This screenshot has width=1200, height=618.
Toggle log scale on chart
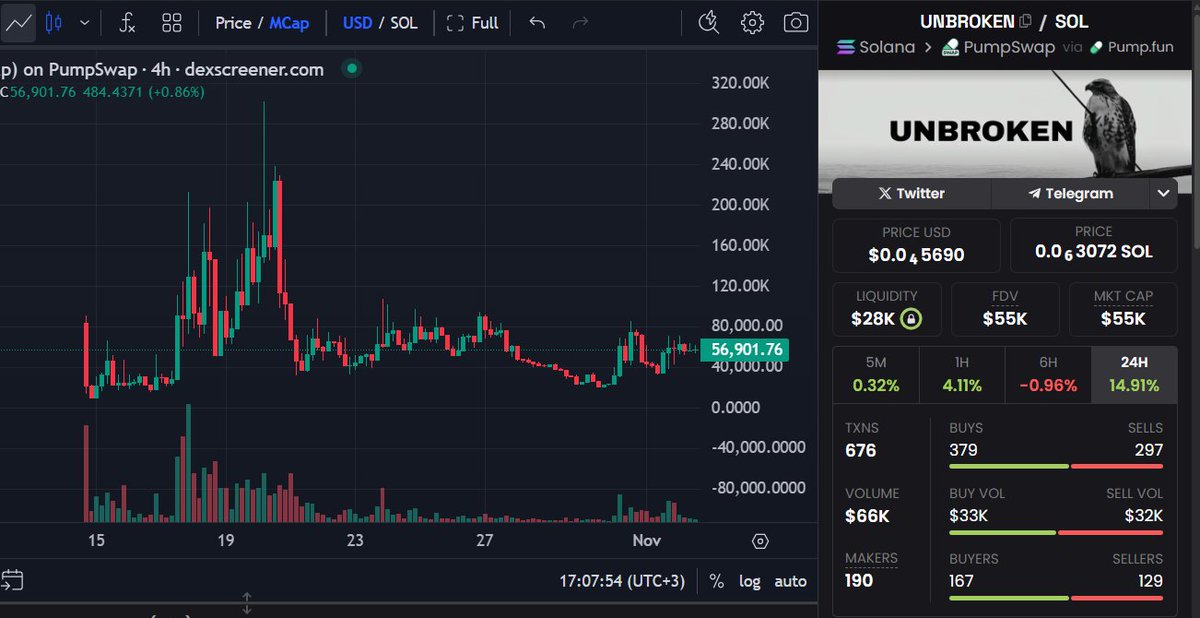(749, 581)
